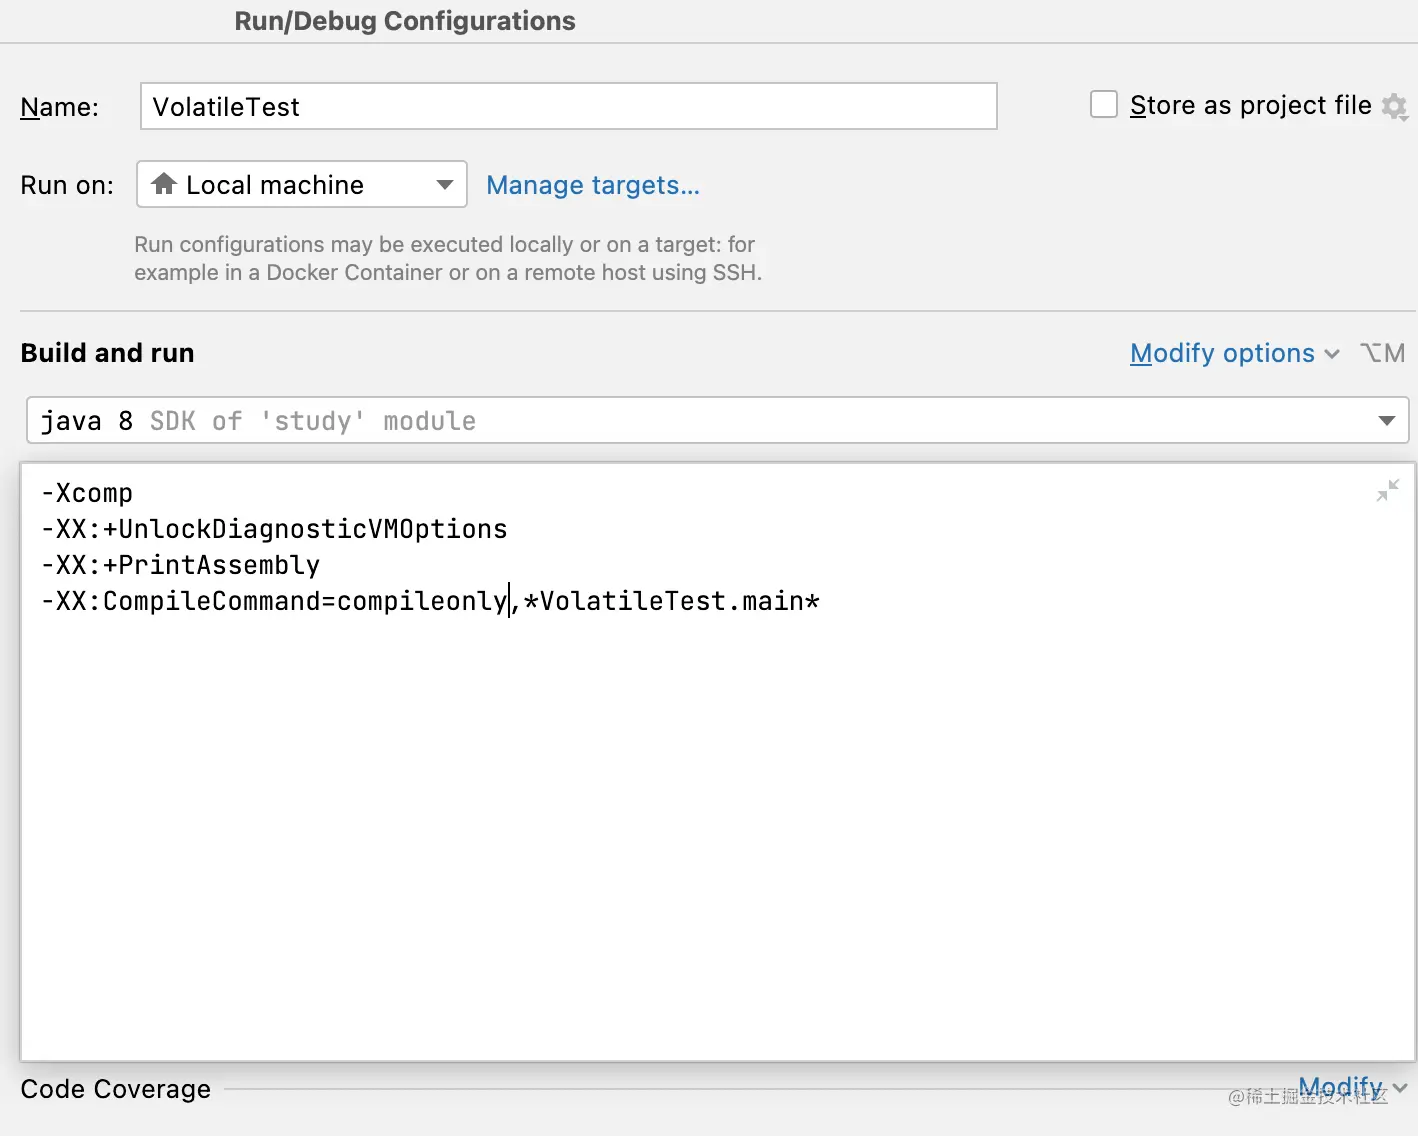Click the Code Coverage section label
This screenshot has width=1418, height=1136.
[116, 1089]
